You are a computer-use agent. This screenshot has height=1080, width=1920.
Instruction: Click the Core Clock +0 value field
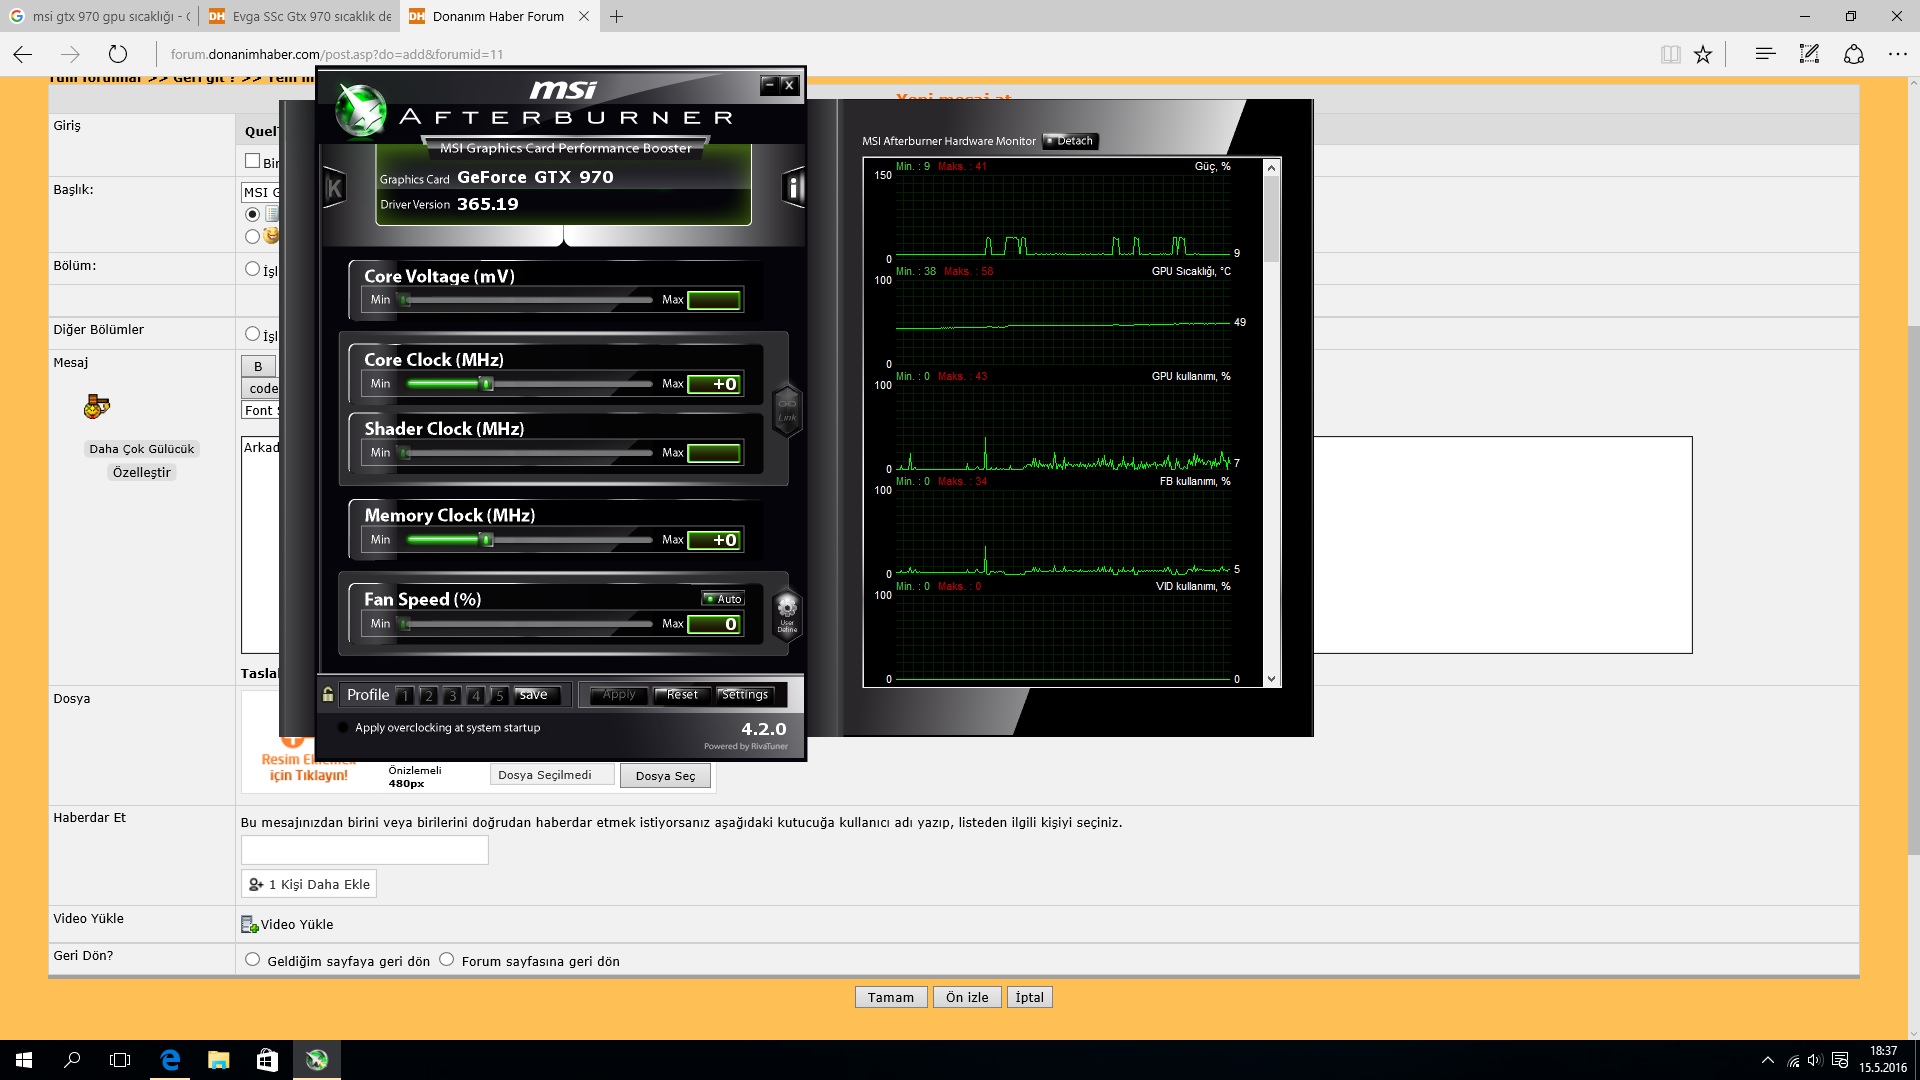tap(714, 384)
